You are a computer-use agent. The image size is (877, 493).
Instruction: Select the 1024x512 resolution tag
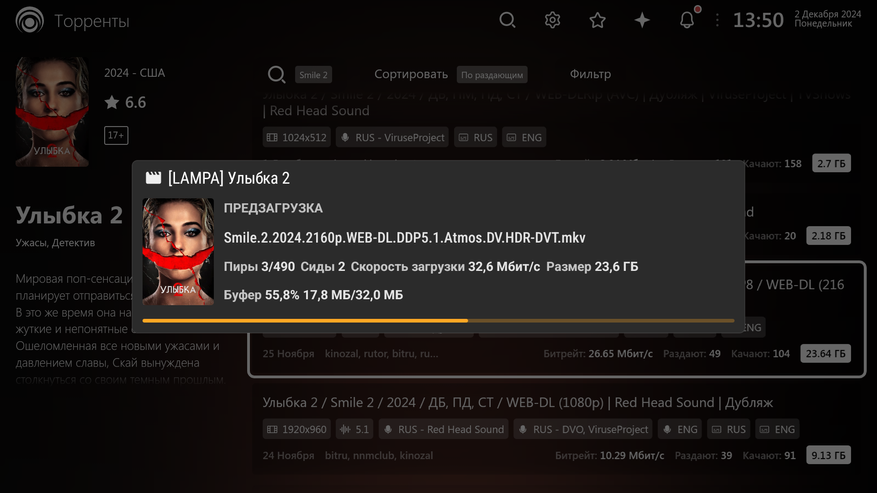click(x=296, y=138)
